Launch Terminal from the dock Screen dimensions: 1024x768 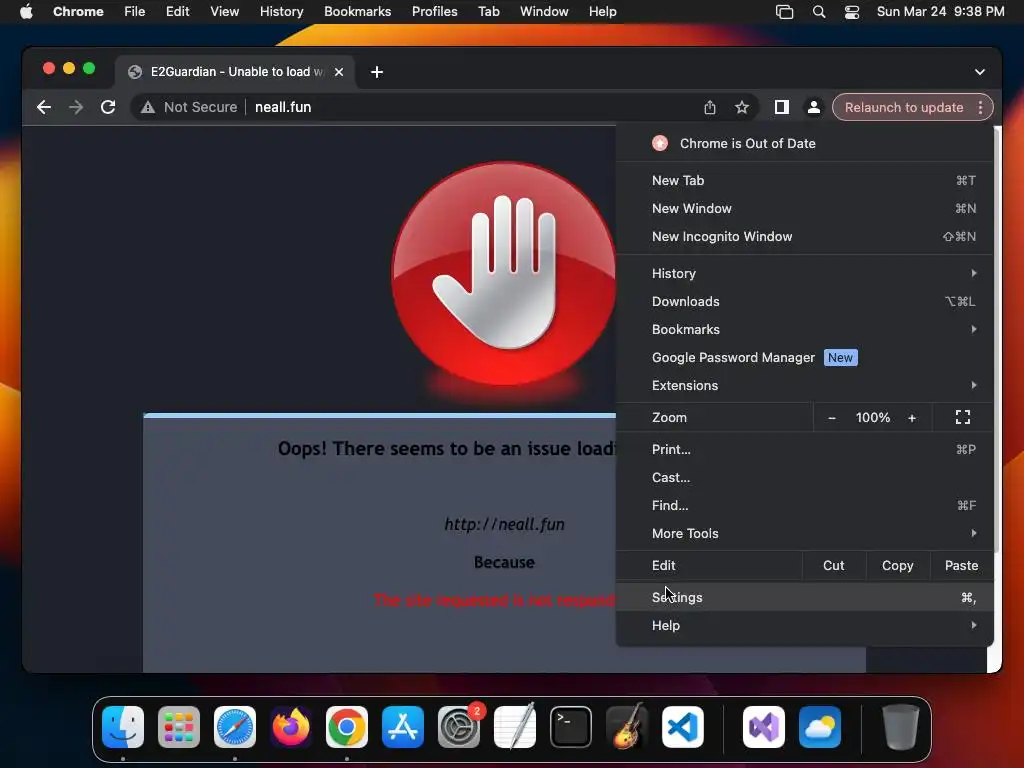[x=571, y=727]
